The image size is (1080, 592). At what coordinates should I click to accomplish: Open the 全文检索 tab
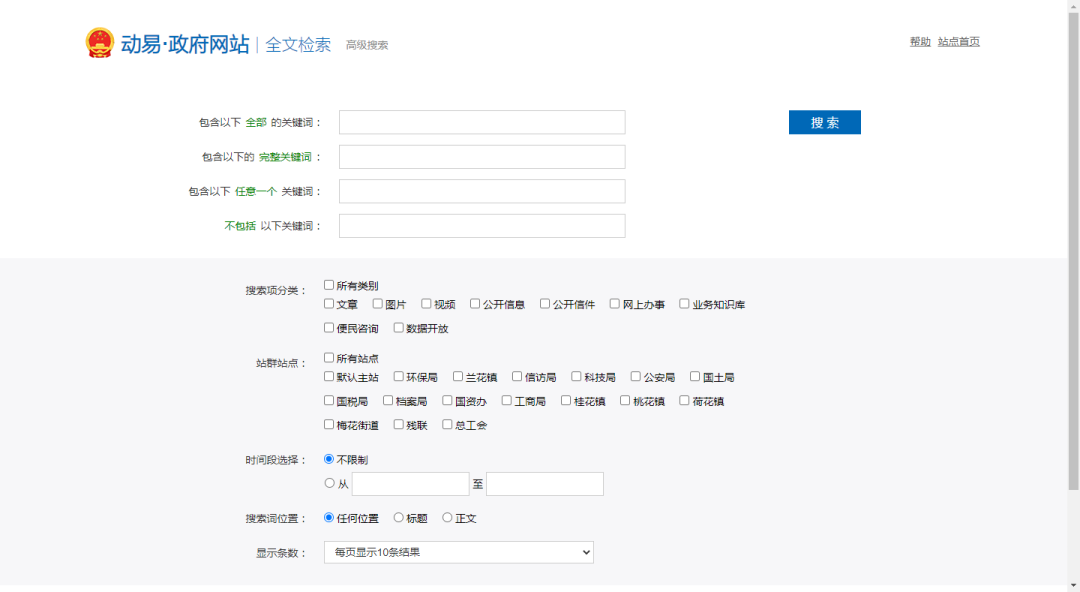[297, 45]
